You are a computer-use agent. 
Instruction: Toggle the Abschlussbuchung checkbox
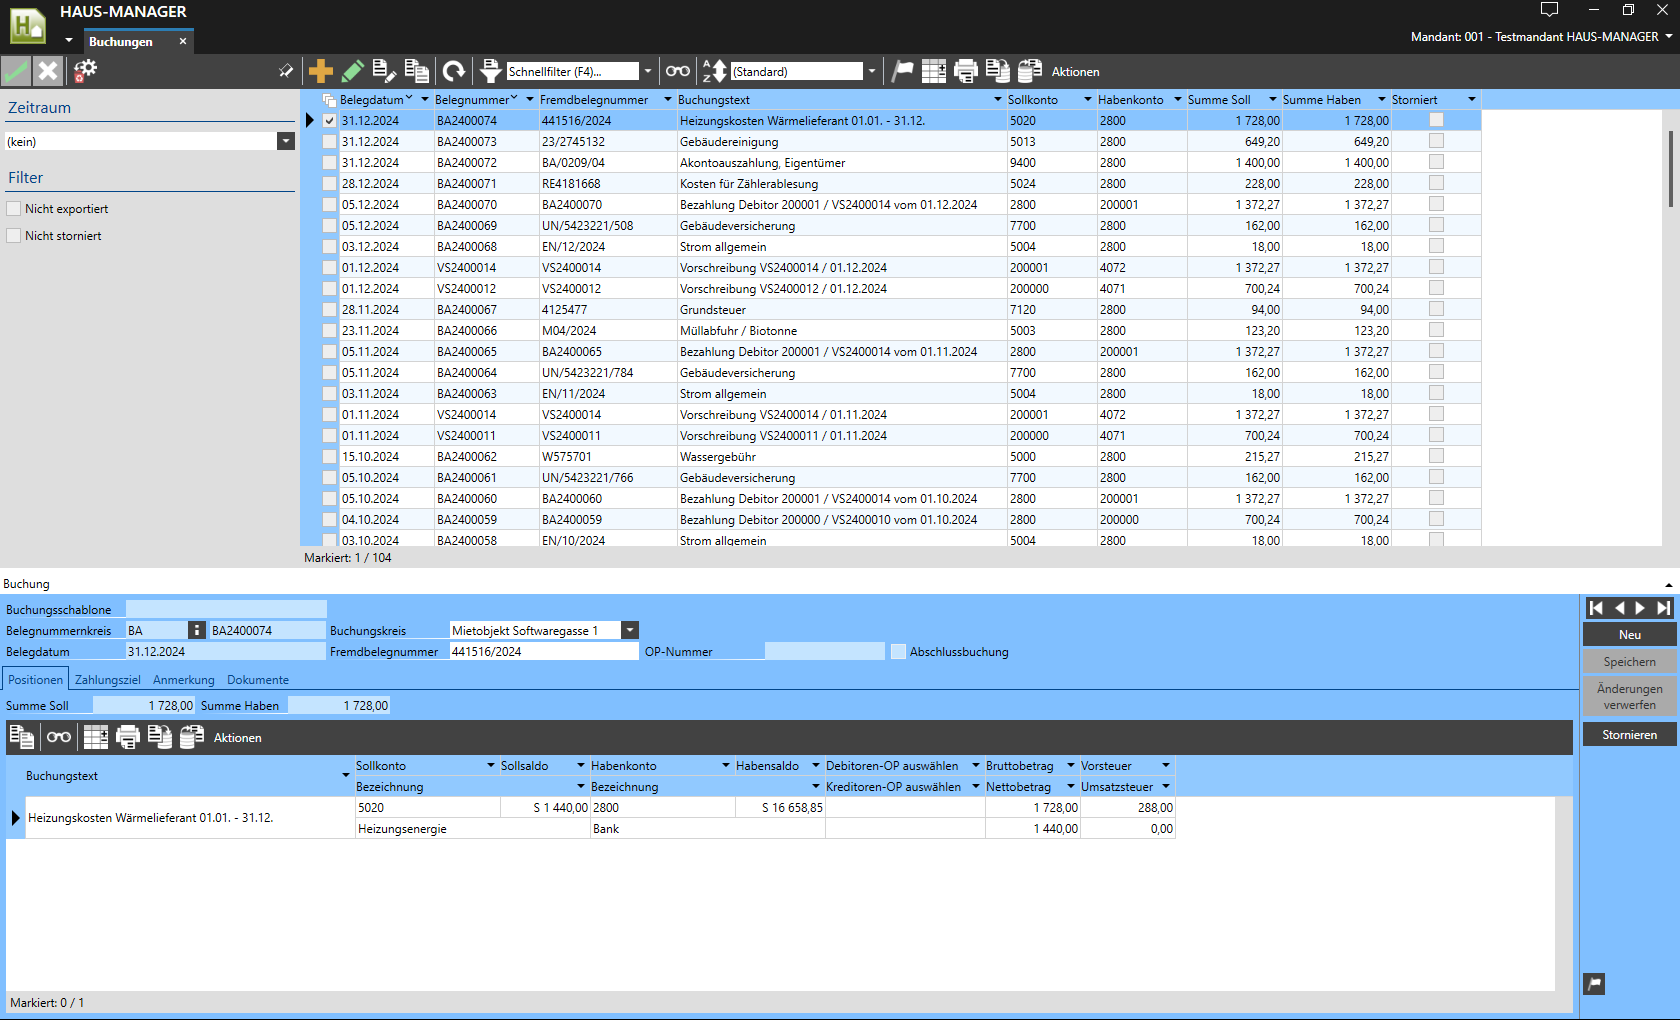[898, 652]
